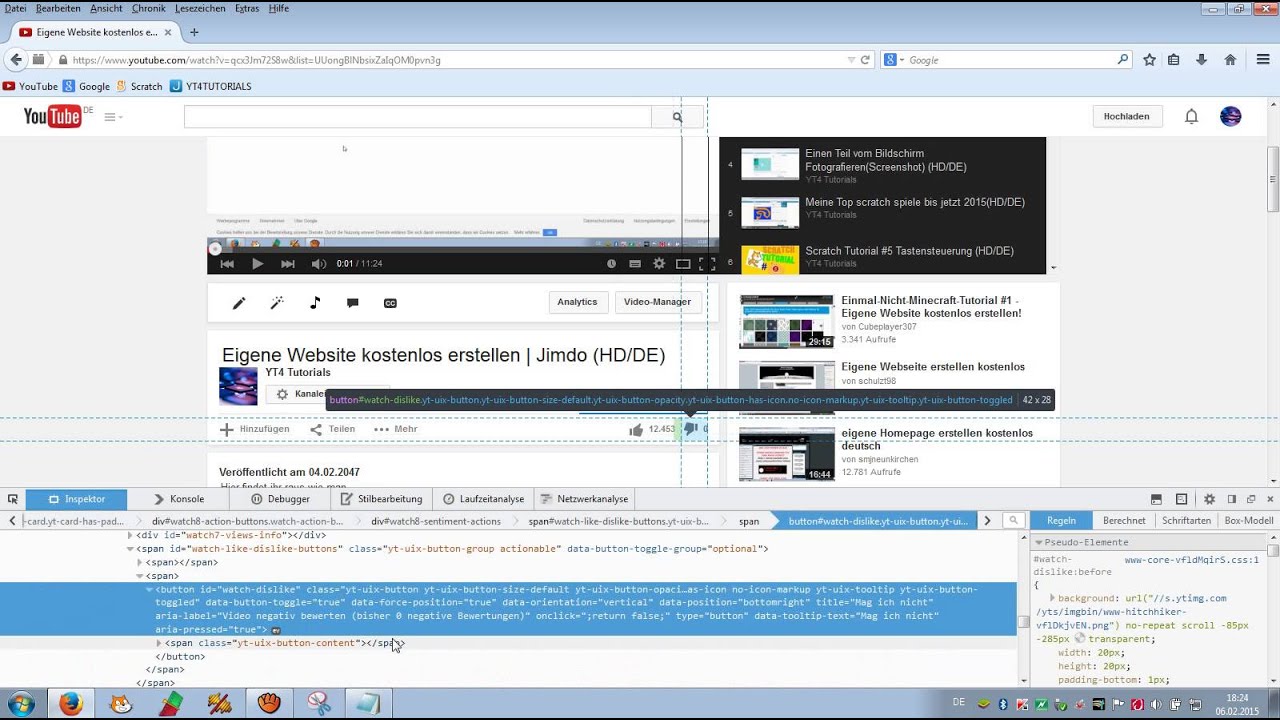Open devtools settings gear

point(1209,499)
